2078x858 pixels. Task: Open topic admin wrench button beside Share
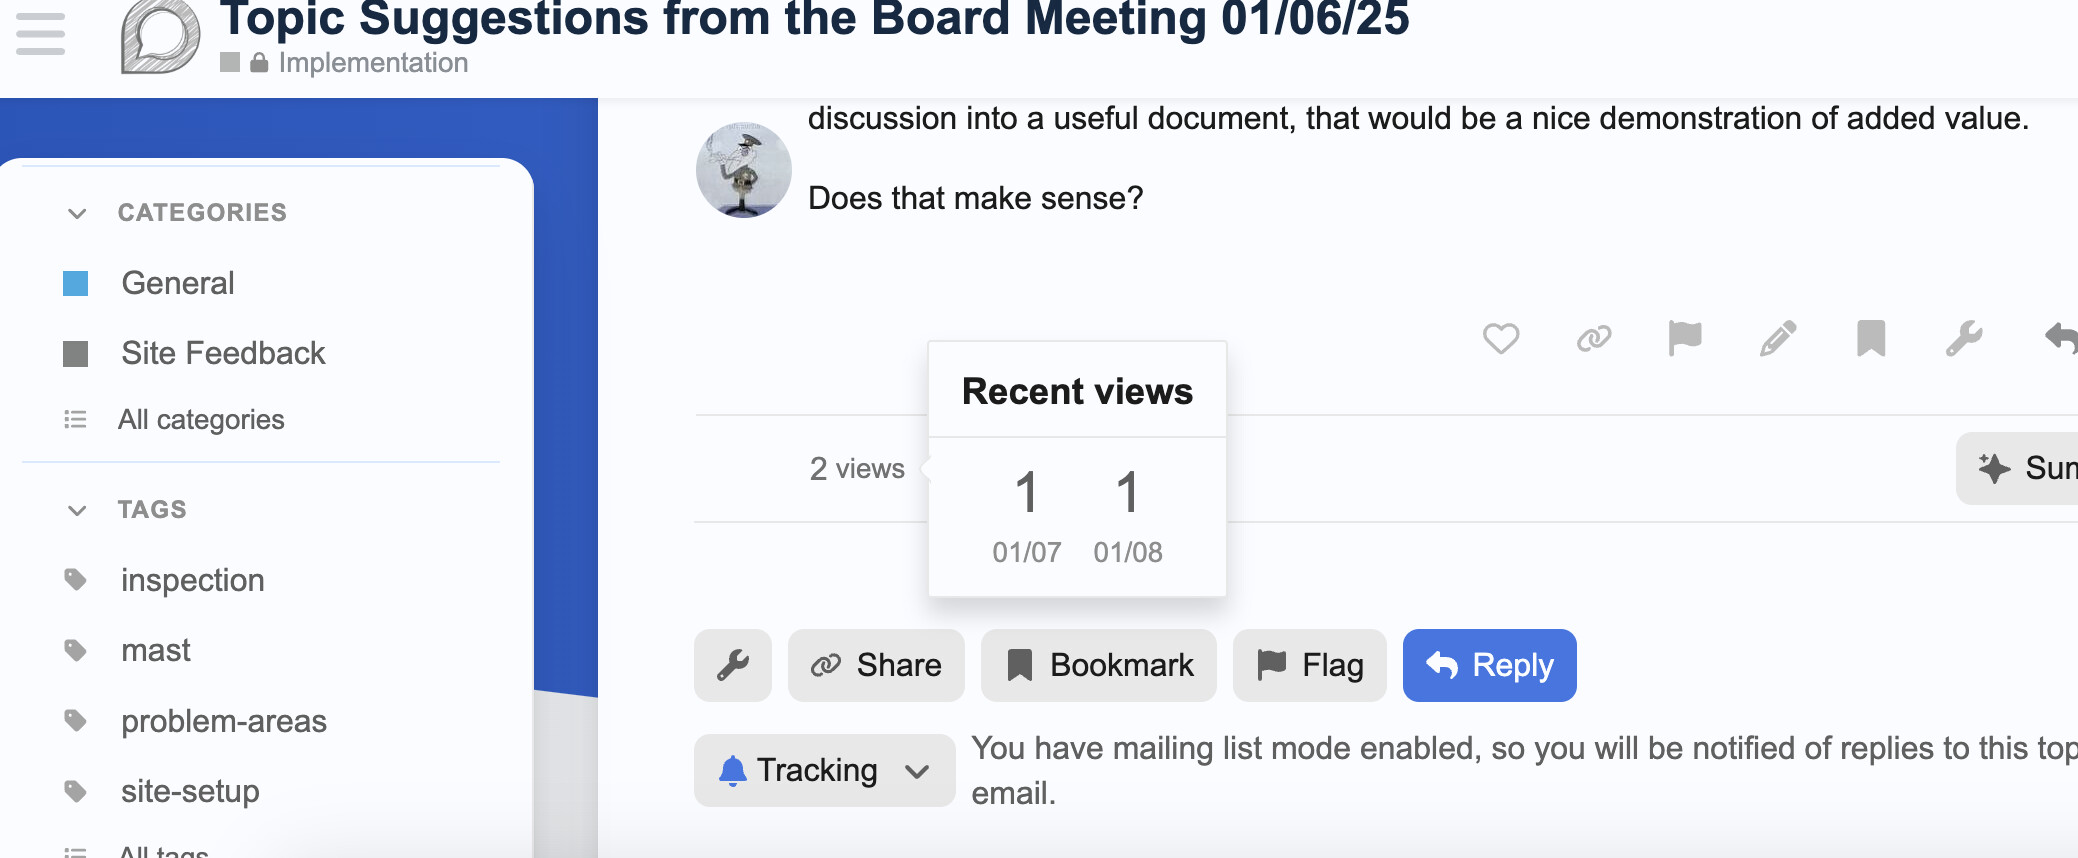pyautogui.click(x=733, y=665)
